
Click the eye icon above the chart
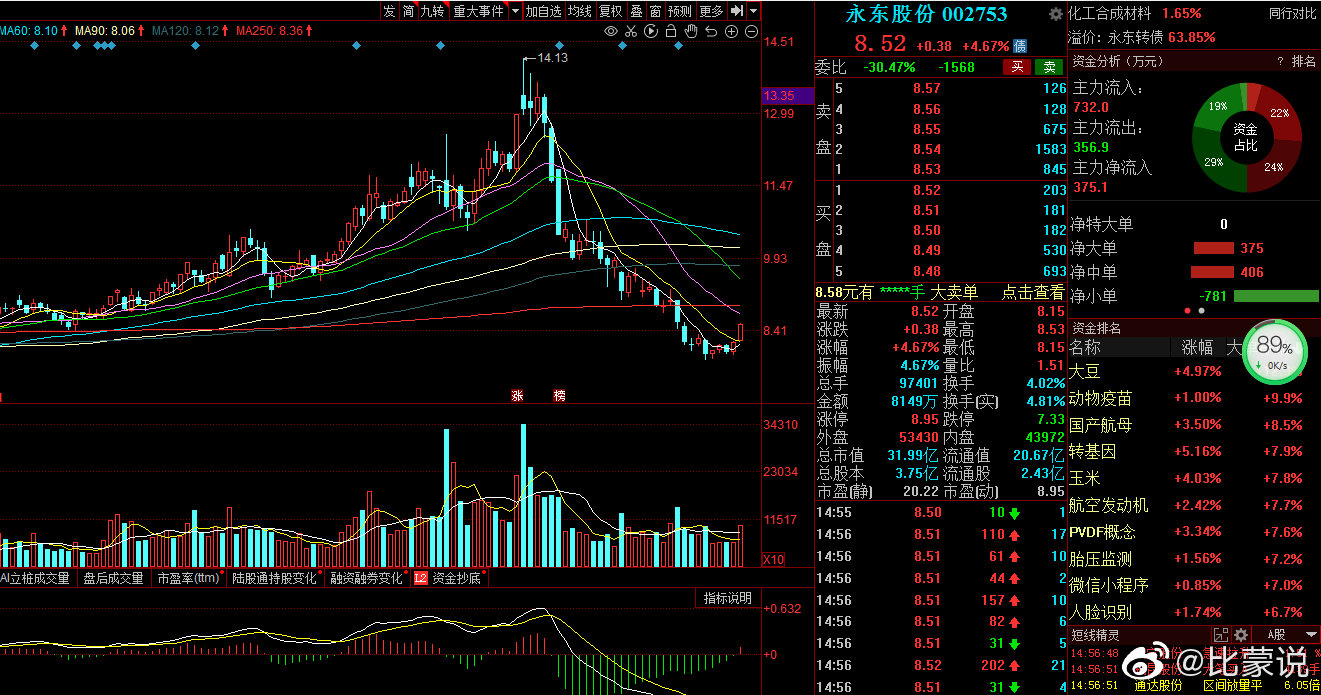click(611, 32)
